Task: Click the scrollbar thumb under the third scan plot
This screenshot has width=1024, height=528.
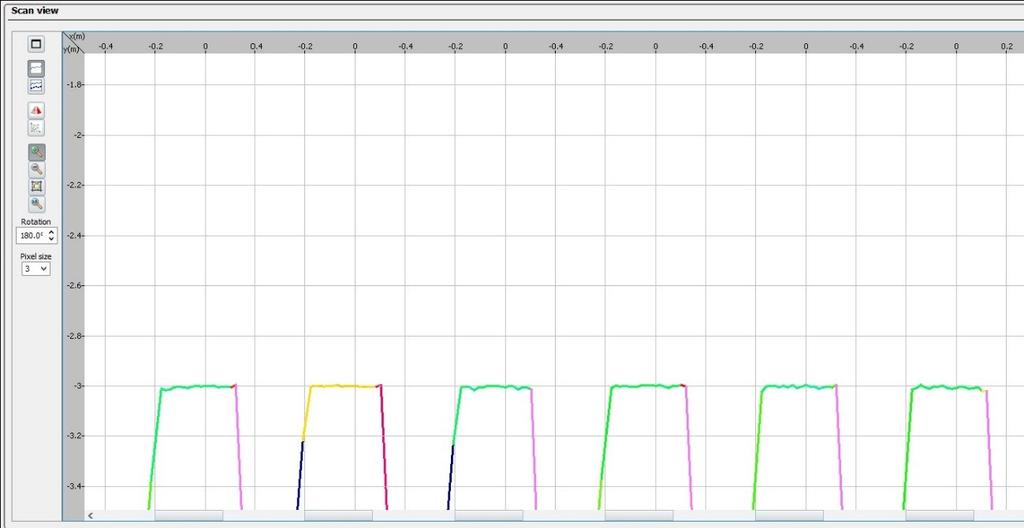Action: point(488,516)
